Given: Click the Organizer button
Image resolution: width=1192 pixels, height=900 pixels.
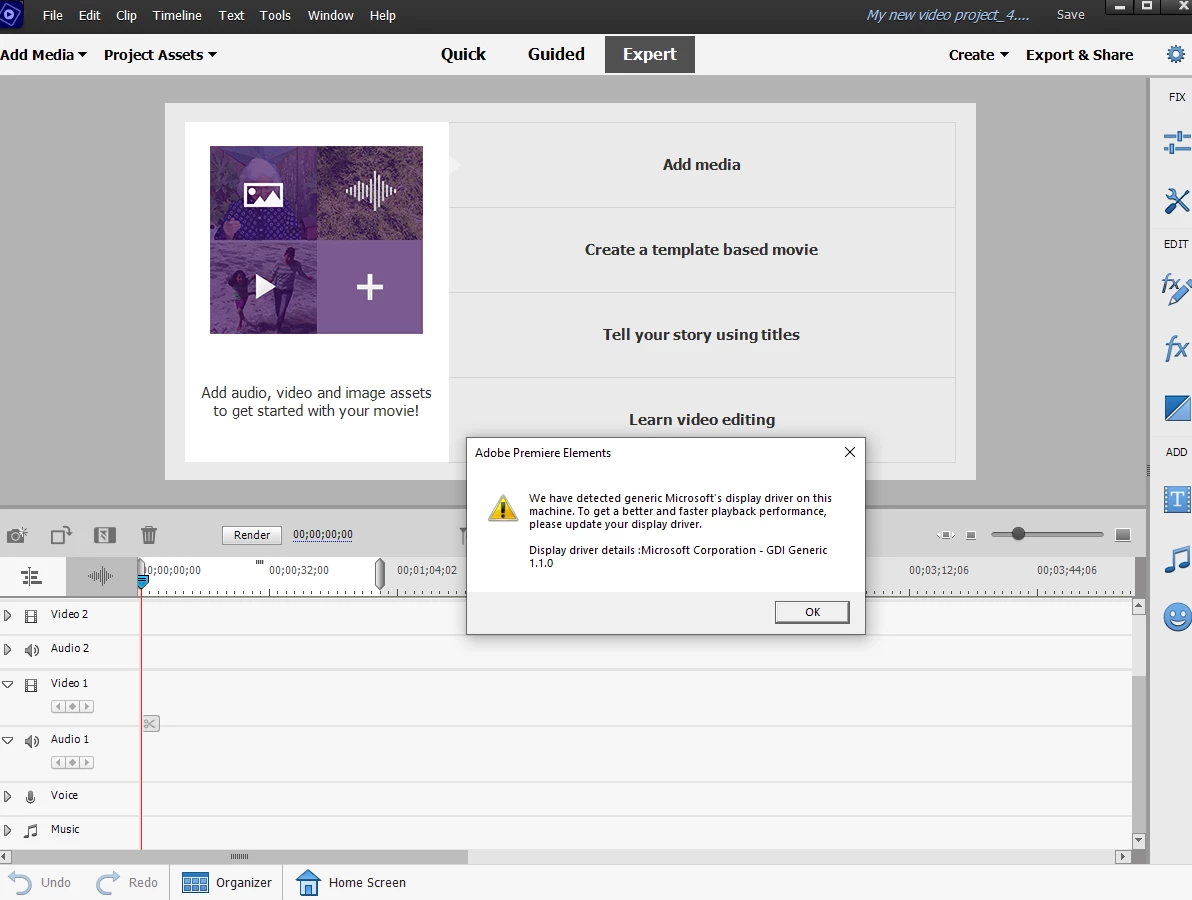Looking at the screenshot, I should coord(227,883).
